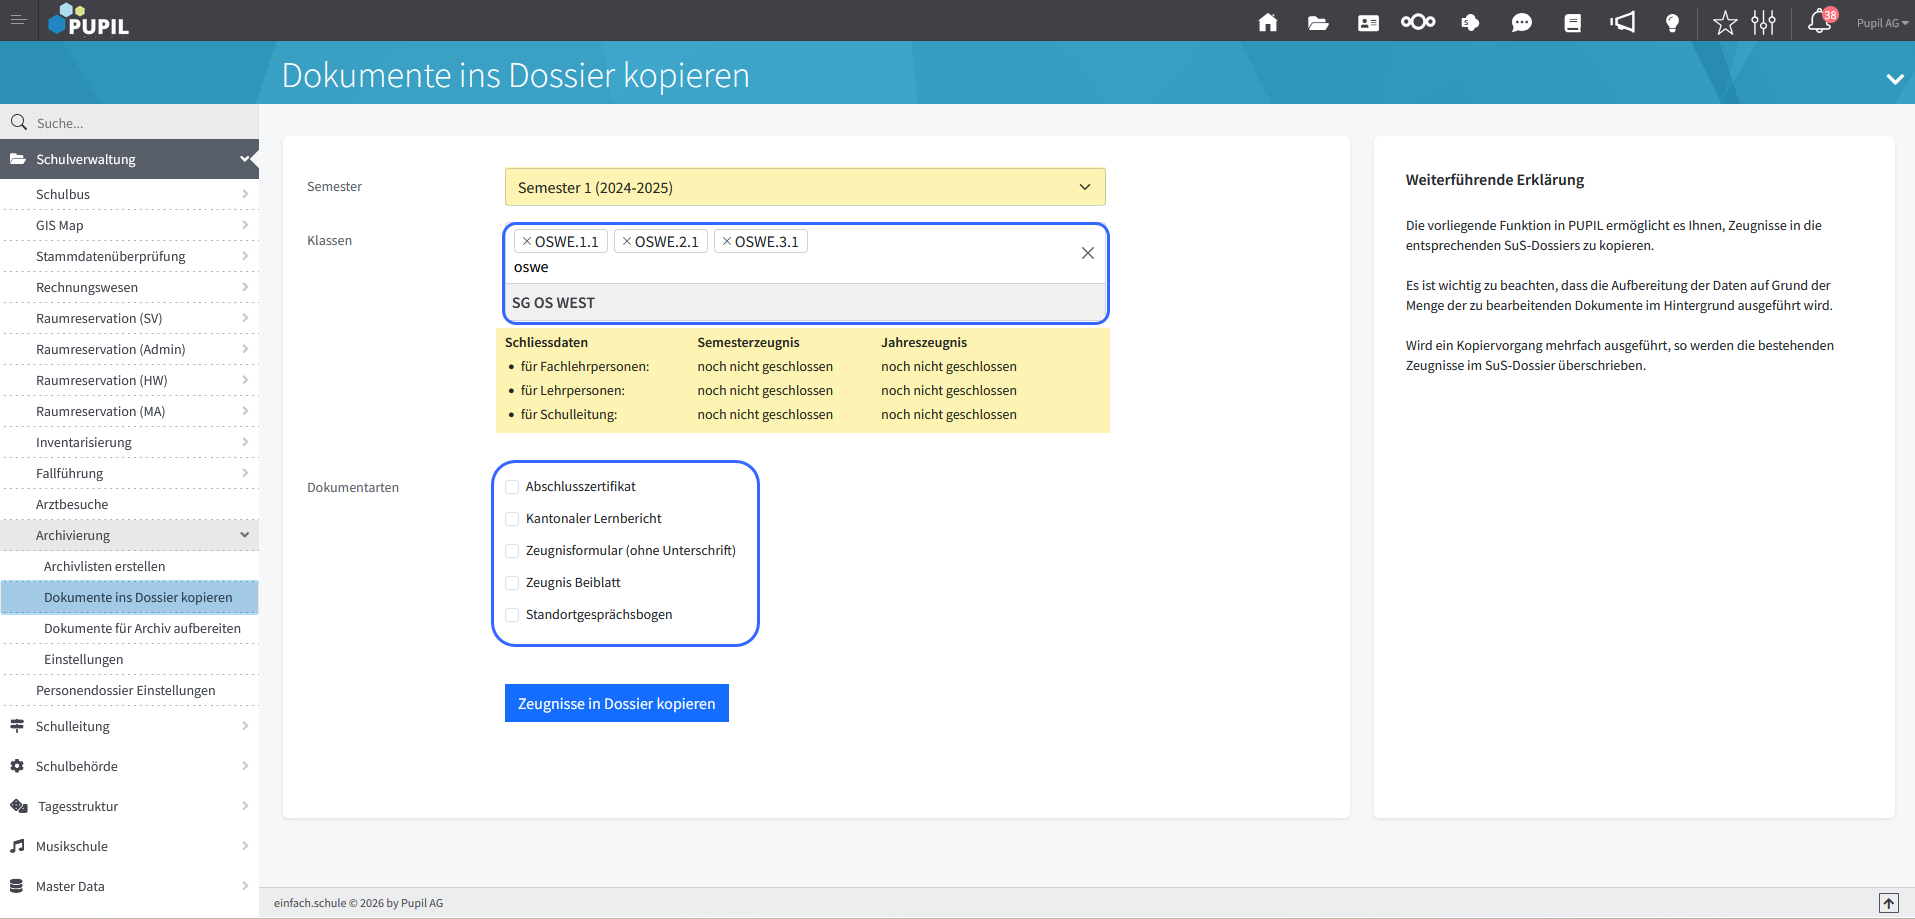Open the Pupil AG user menu

pyautogui.click(x=1881, y=23)
